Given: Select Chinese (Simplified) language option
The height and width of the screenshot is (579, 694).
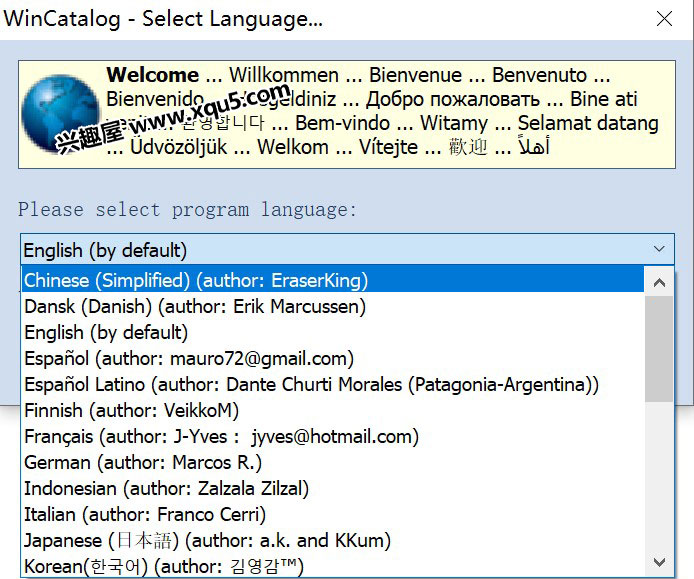Looking at the screenshot, I should pyautogui.click(x=333, y=280).
